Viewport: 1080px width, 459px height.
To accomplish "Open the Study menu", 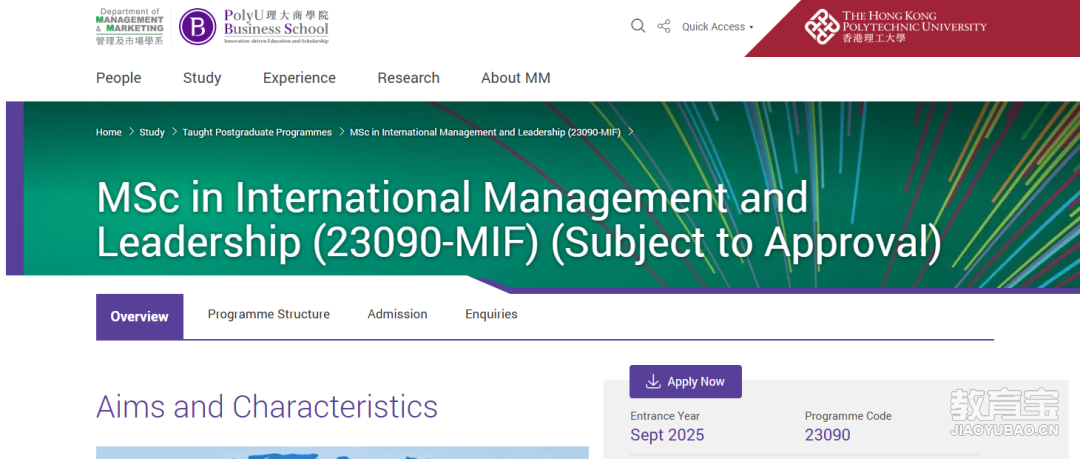I will coord(202,78).
